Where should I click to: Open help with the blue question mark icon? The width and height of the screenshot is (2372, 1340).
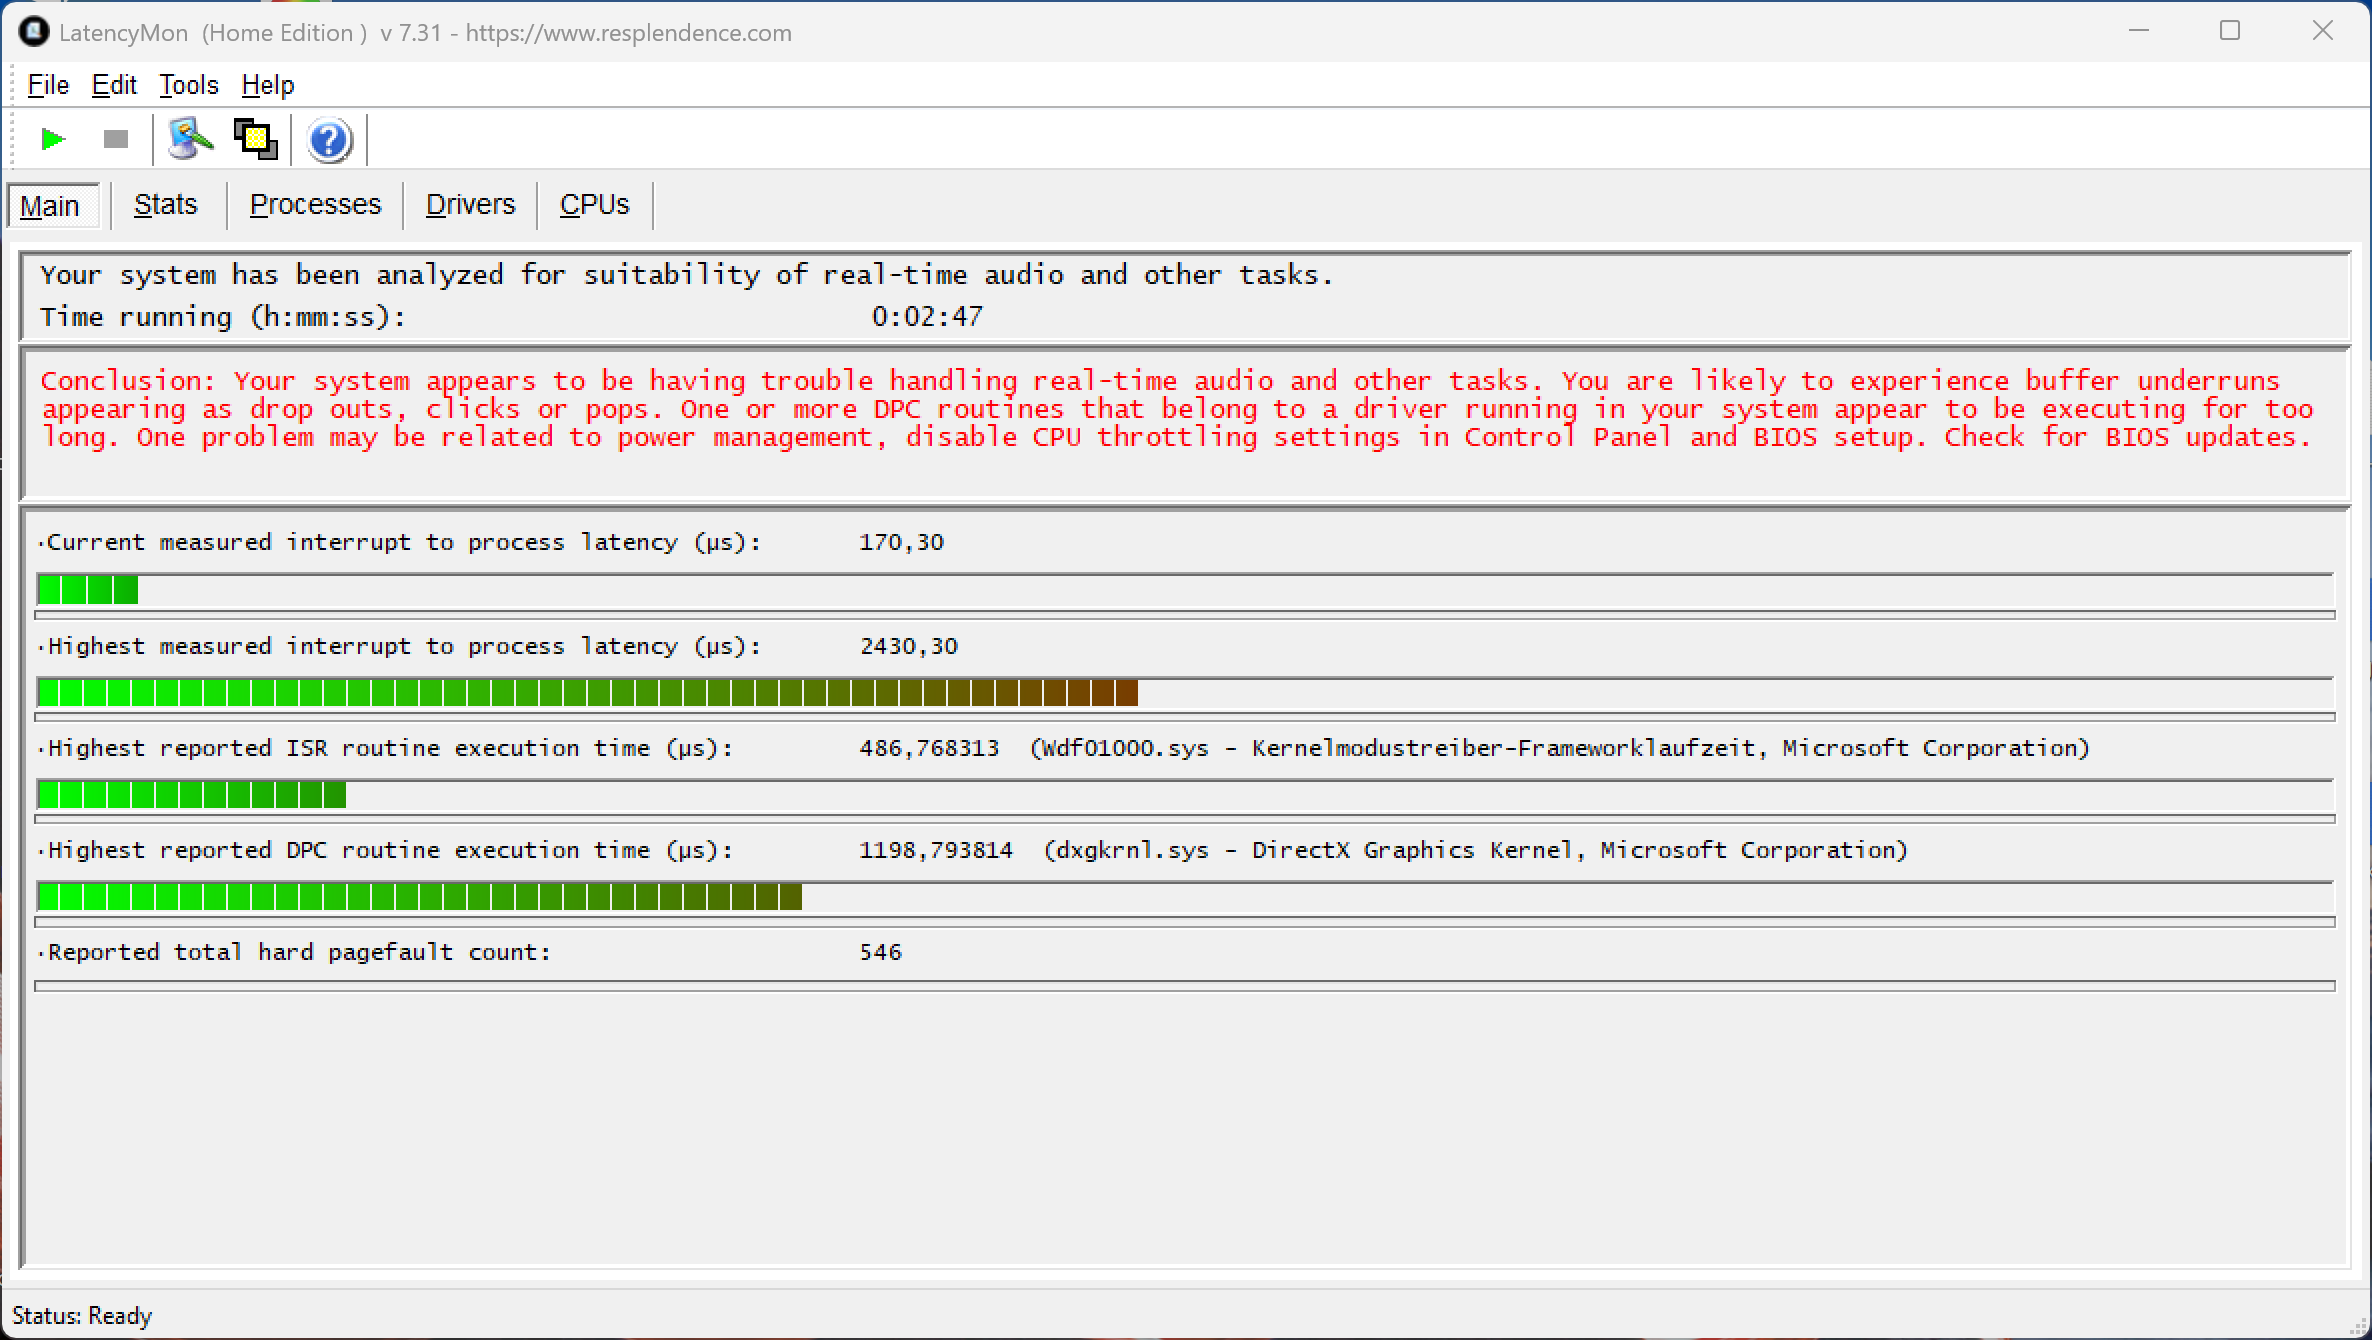[x=329, y=140]
